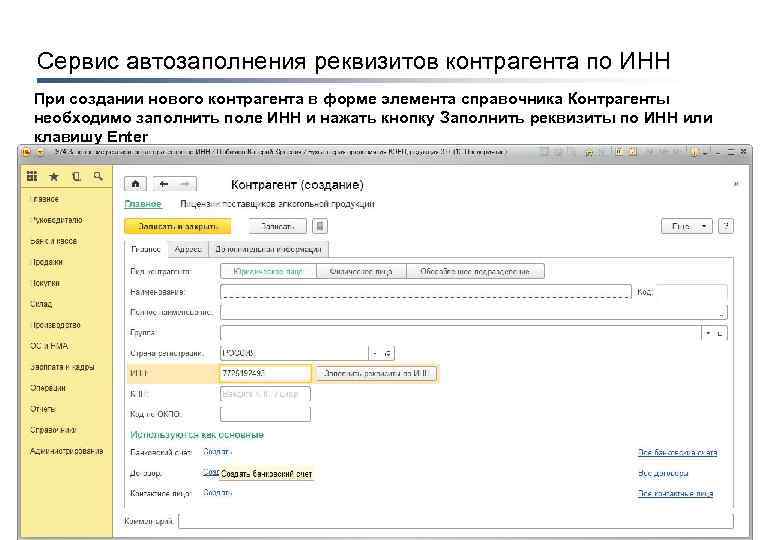780x540 pixels.
Task: Expand the Еще dropdown button
Action: (687, 226)
